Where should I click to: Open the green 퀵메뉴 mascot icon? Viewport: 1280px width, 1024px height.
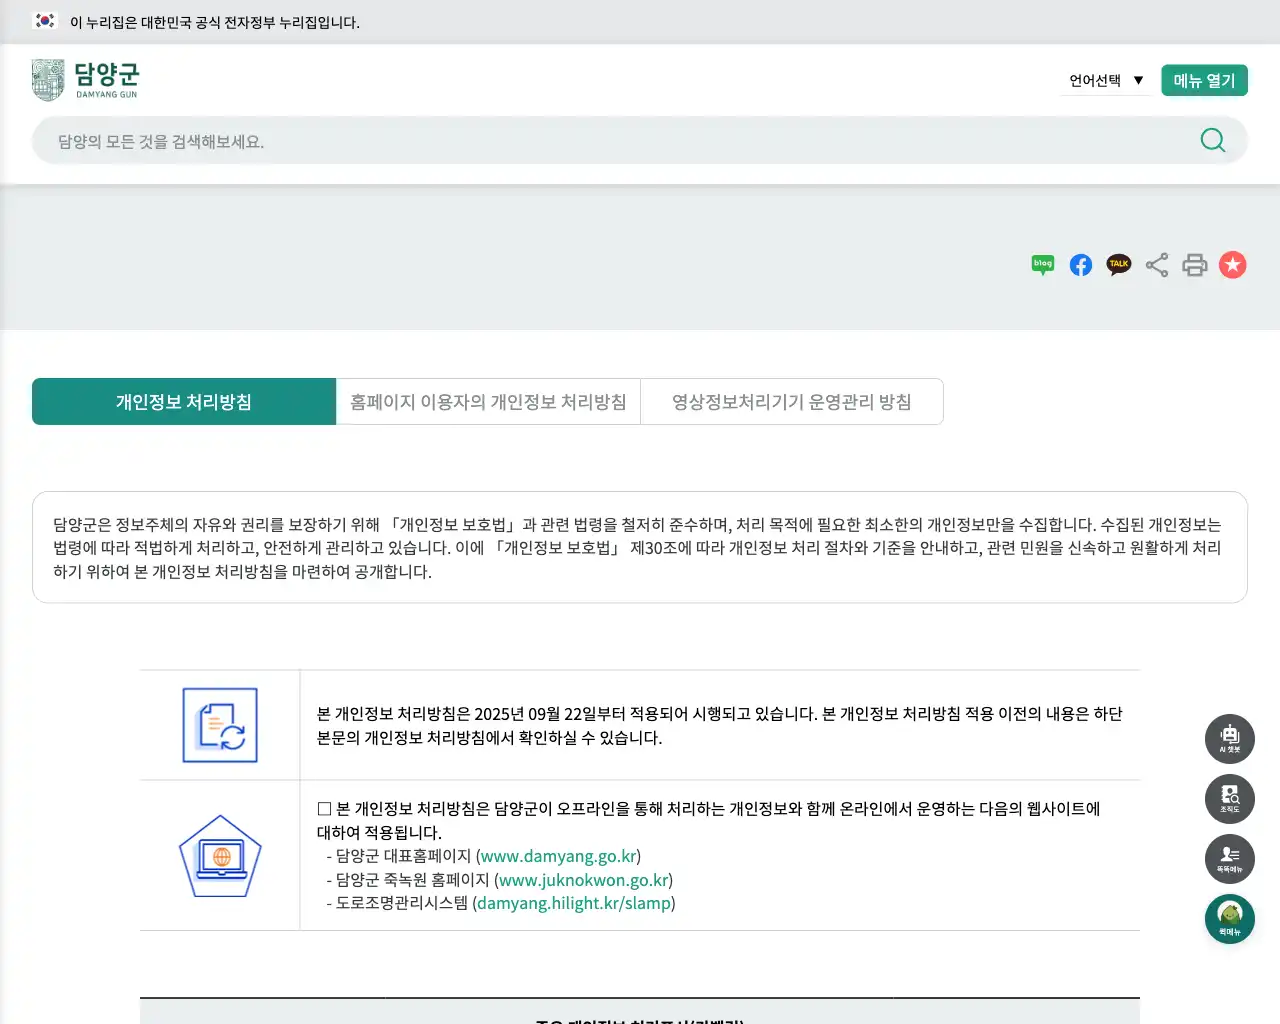point(1230,918)
